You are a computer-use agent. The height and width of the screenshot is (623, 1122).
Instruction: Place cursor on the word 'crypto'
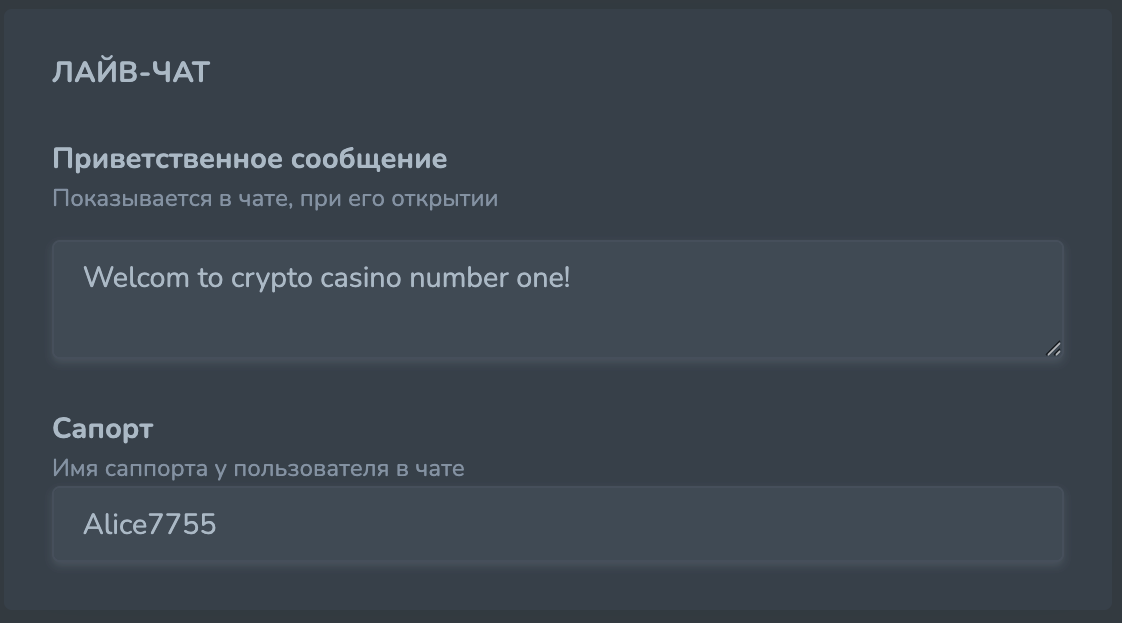[272, 278]
